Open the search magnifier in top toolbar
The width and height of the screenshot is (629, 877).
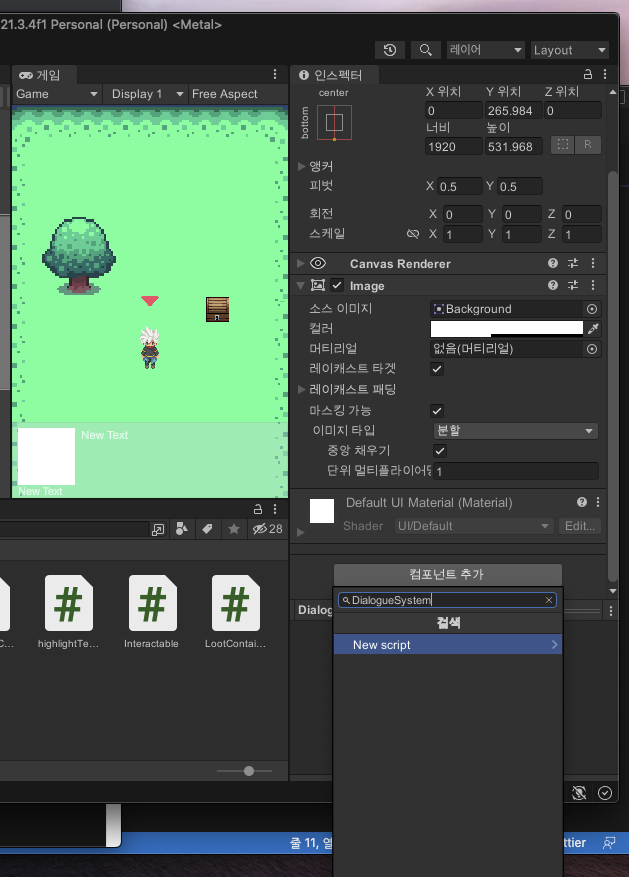(425, 50)
